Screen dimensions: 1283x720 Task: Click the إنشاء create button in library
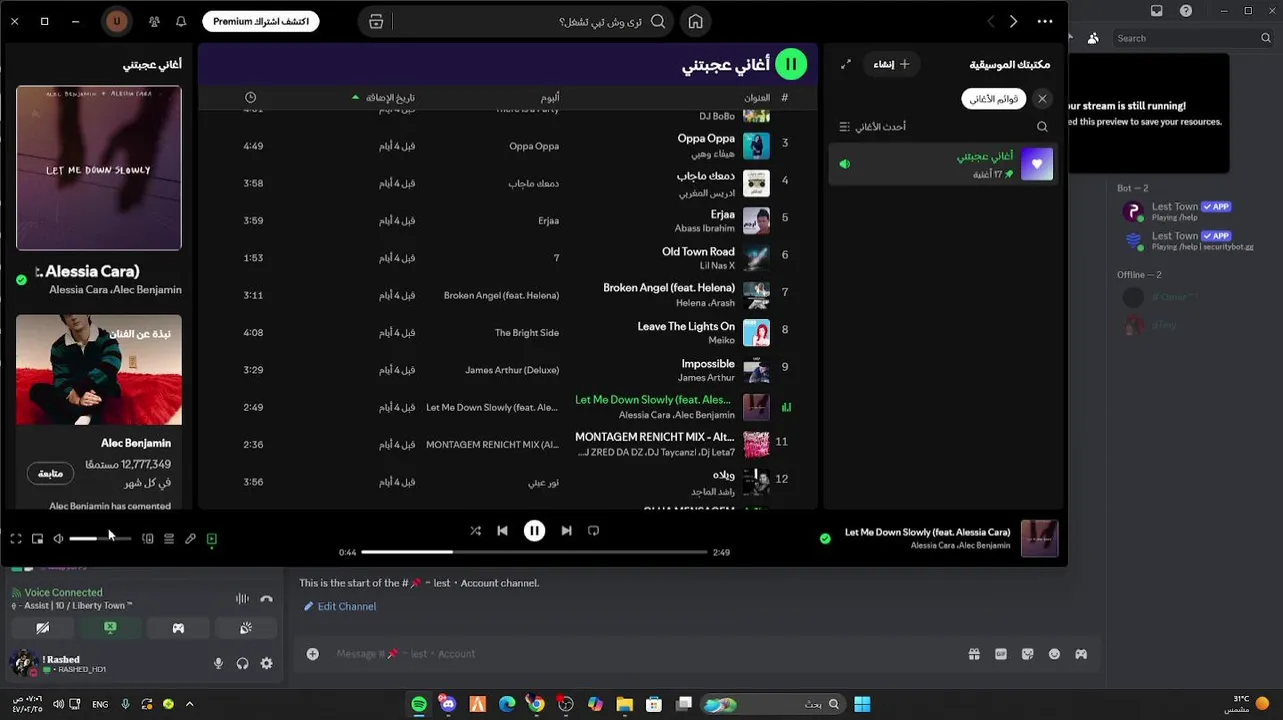point(891,64)
